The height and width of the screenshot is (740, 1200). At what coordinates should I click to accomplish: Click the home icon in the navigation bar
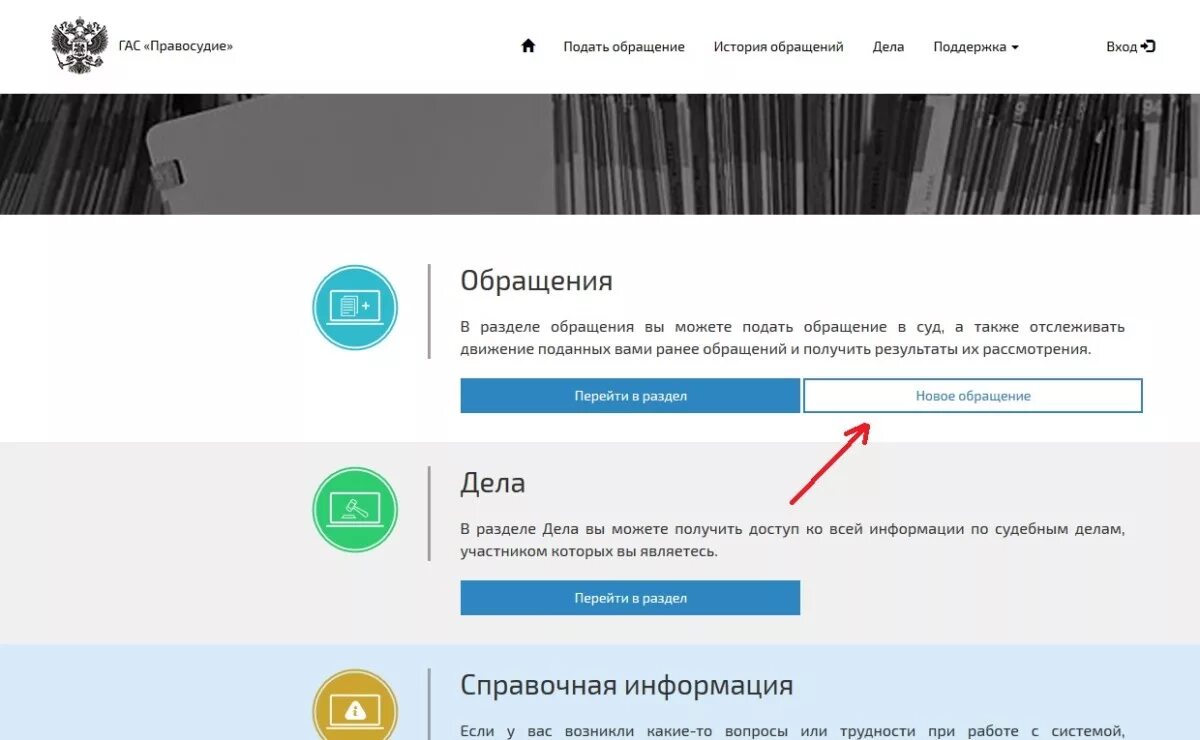[527, 46]
